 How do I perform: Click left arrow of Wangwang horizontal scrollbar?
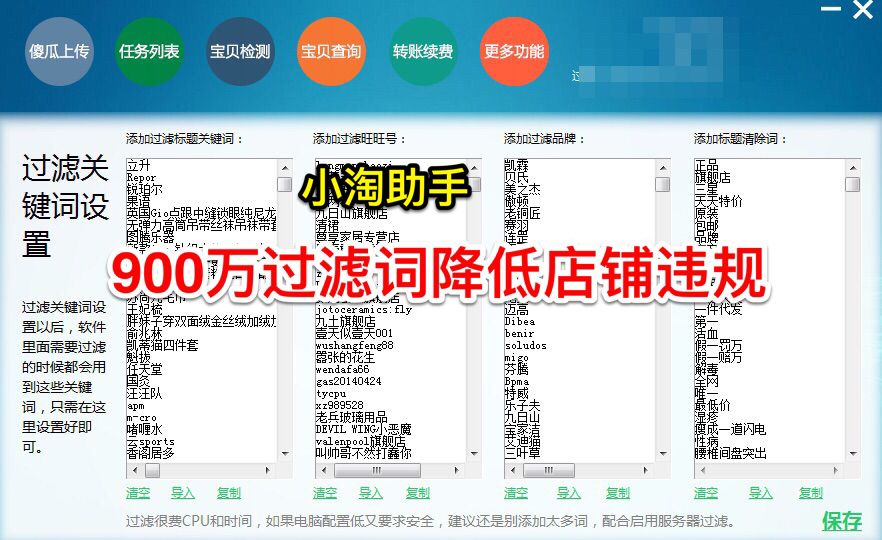tap(323, 470)
